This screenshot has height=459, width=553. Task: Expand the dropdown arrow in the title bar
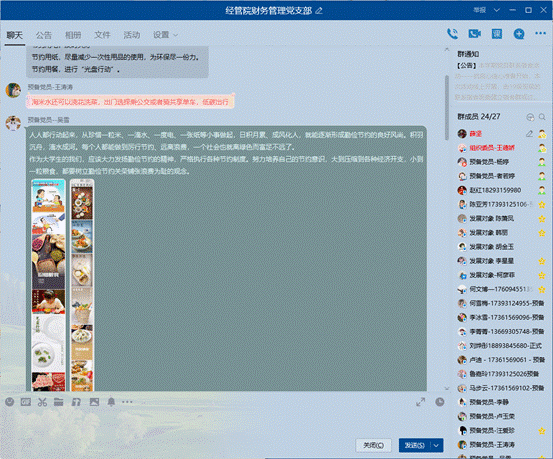tap(497, 10)
